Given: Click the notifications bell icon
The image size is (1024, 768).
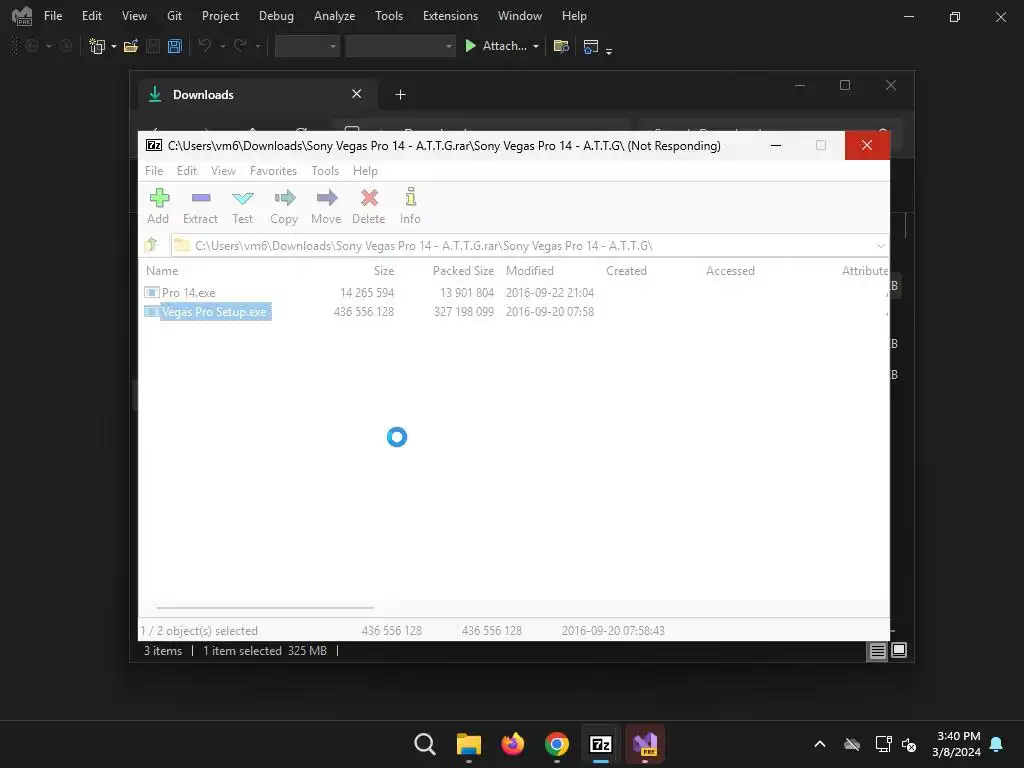Looking at the screenshot, I should (996, 744).
